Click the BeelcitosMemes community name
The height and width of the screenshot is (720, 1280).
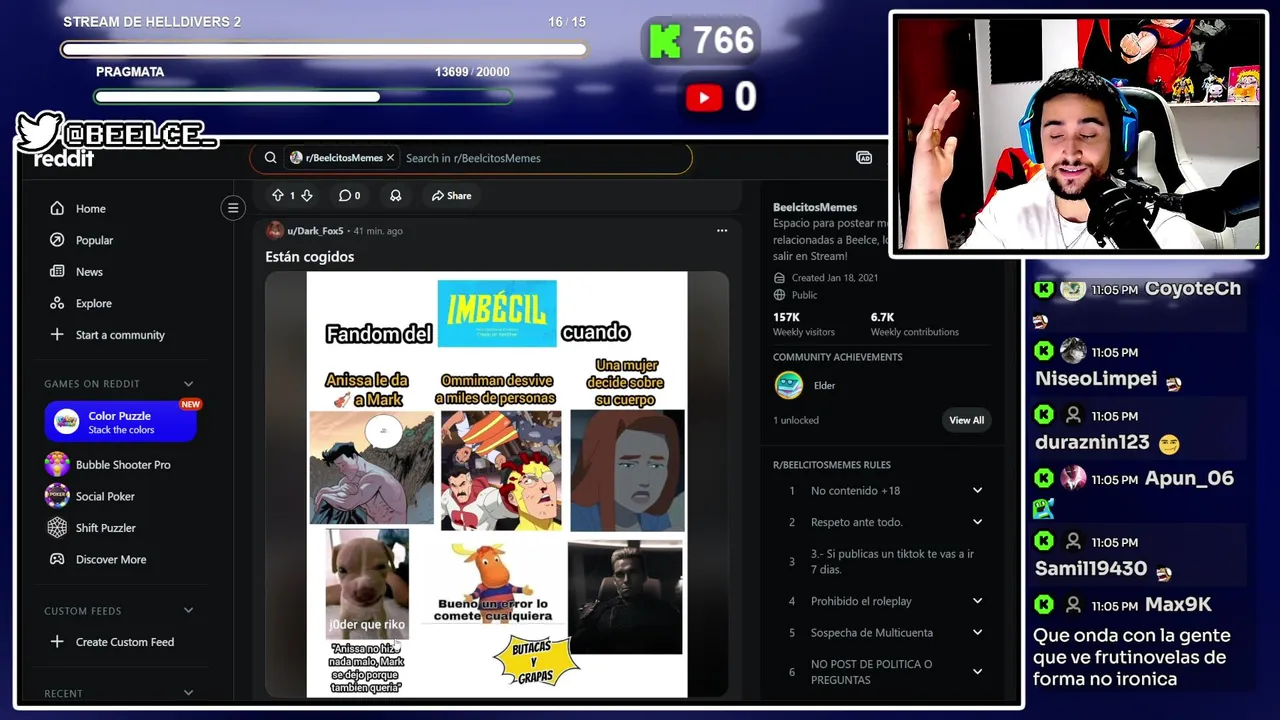(x=815, y=208)
